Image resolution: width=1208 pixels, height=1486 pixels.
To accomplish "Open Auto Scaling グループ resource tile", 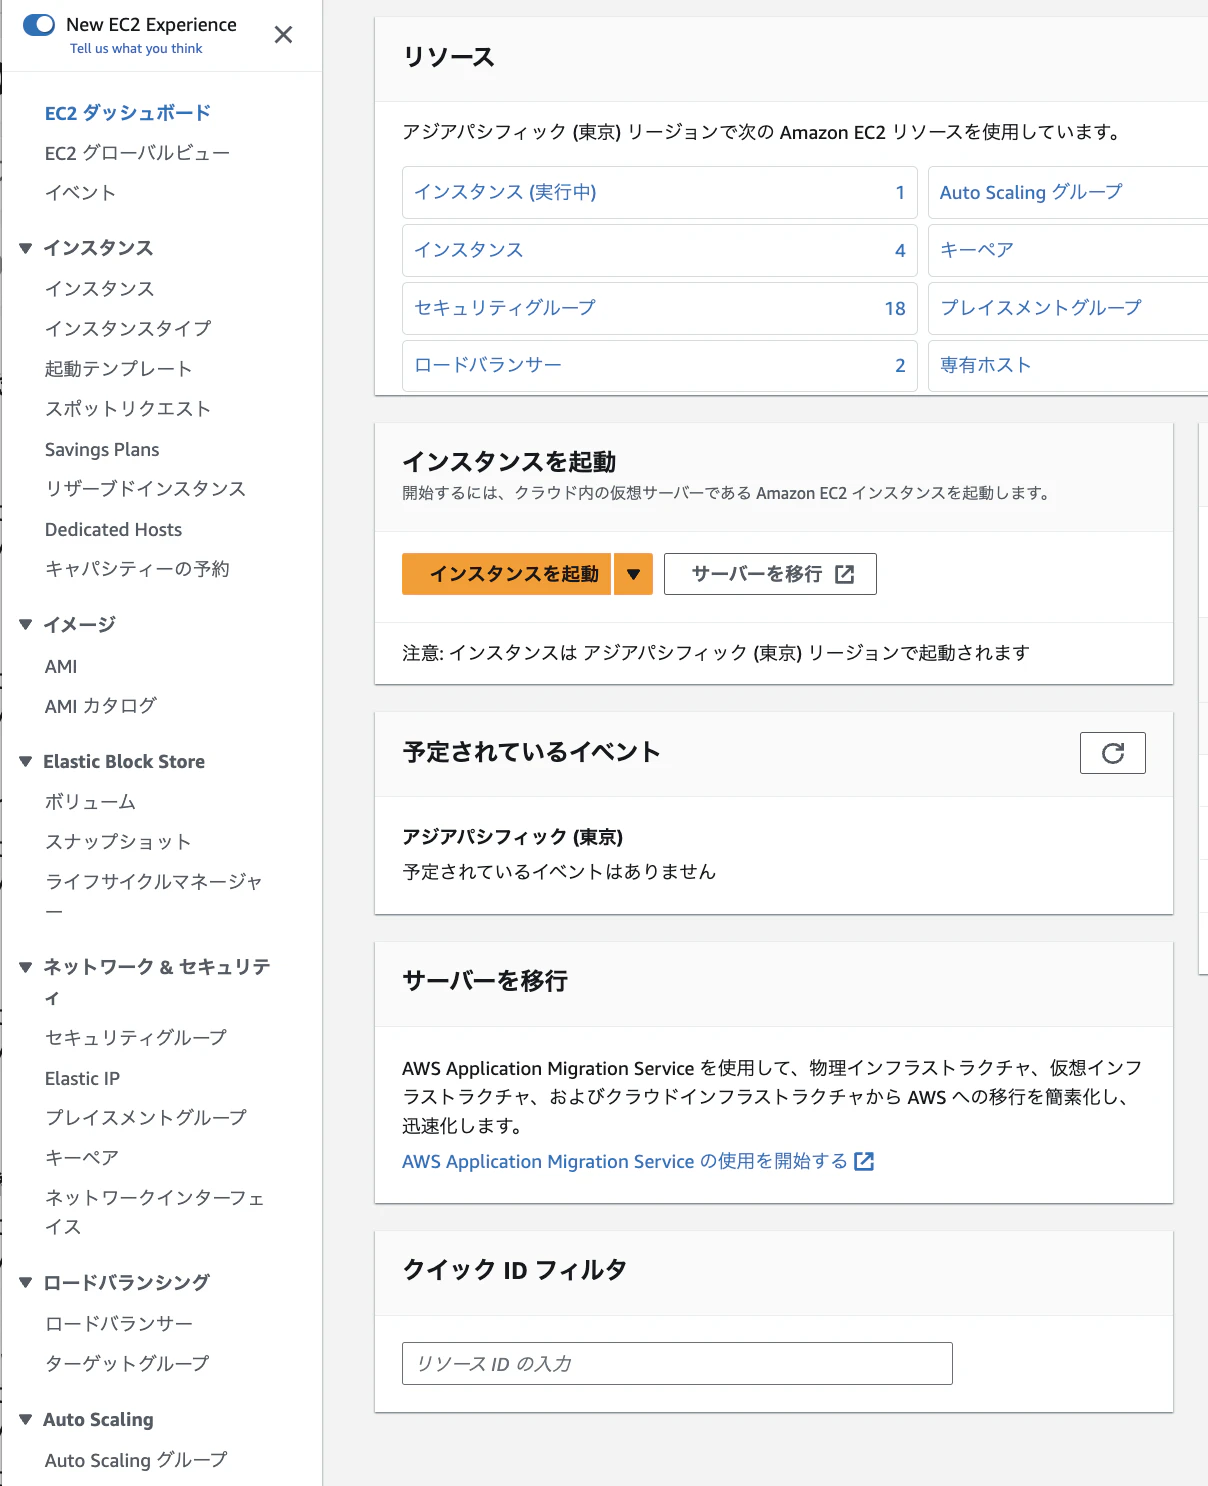I will coord(1068,192).
